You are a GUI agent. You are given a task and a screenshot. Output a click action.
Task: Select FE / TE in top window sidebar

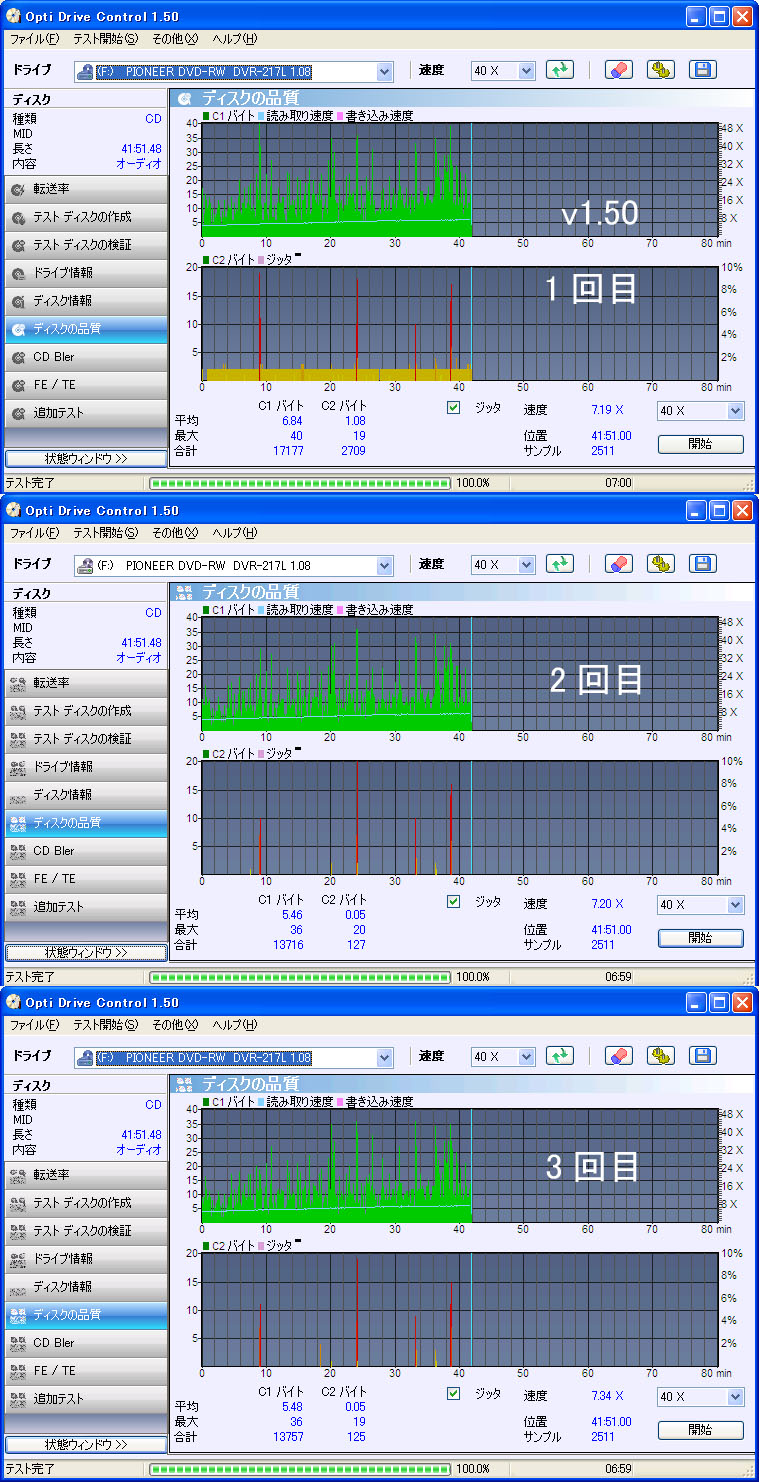point(86,385)
